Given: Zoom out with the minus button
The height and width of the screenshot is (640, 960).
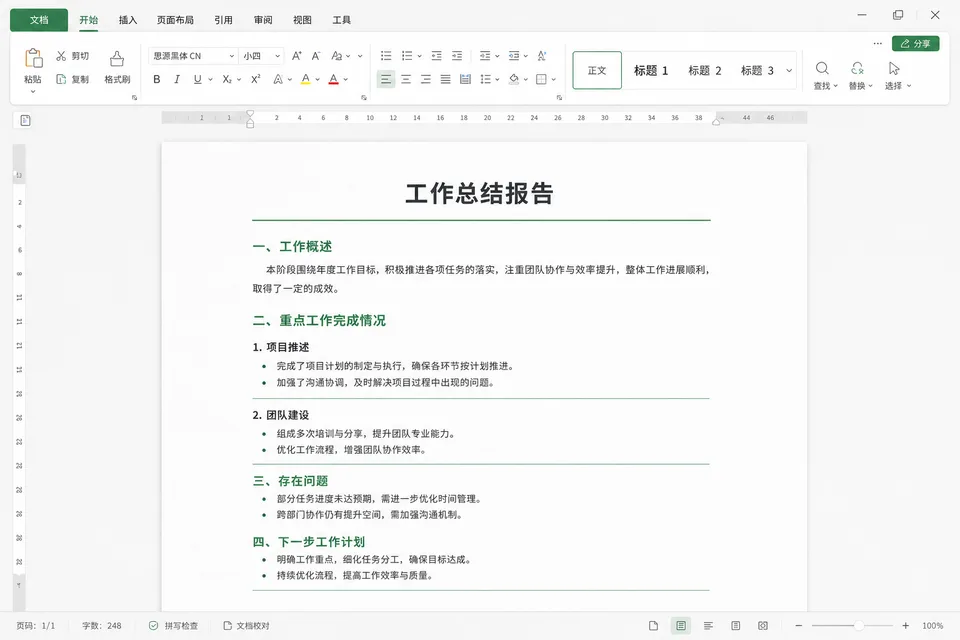Looking at the screenshot, I should 798,625.
